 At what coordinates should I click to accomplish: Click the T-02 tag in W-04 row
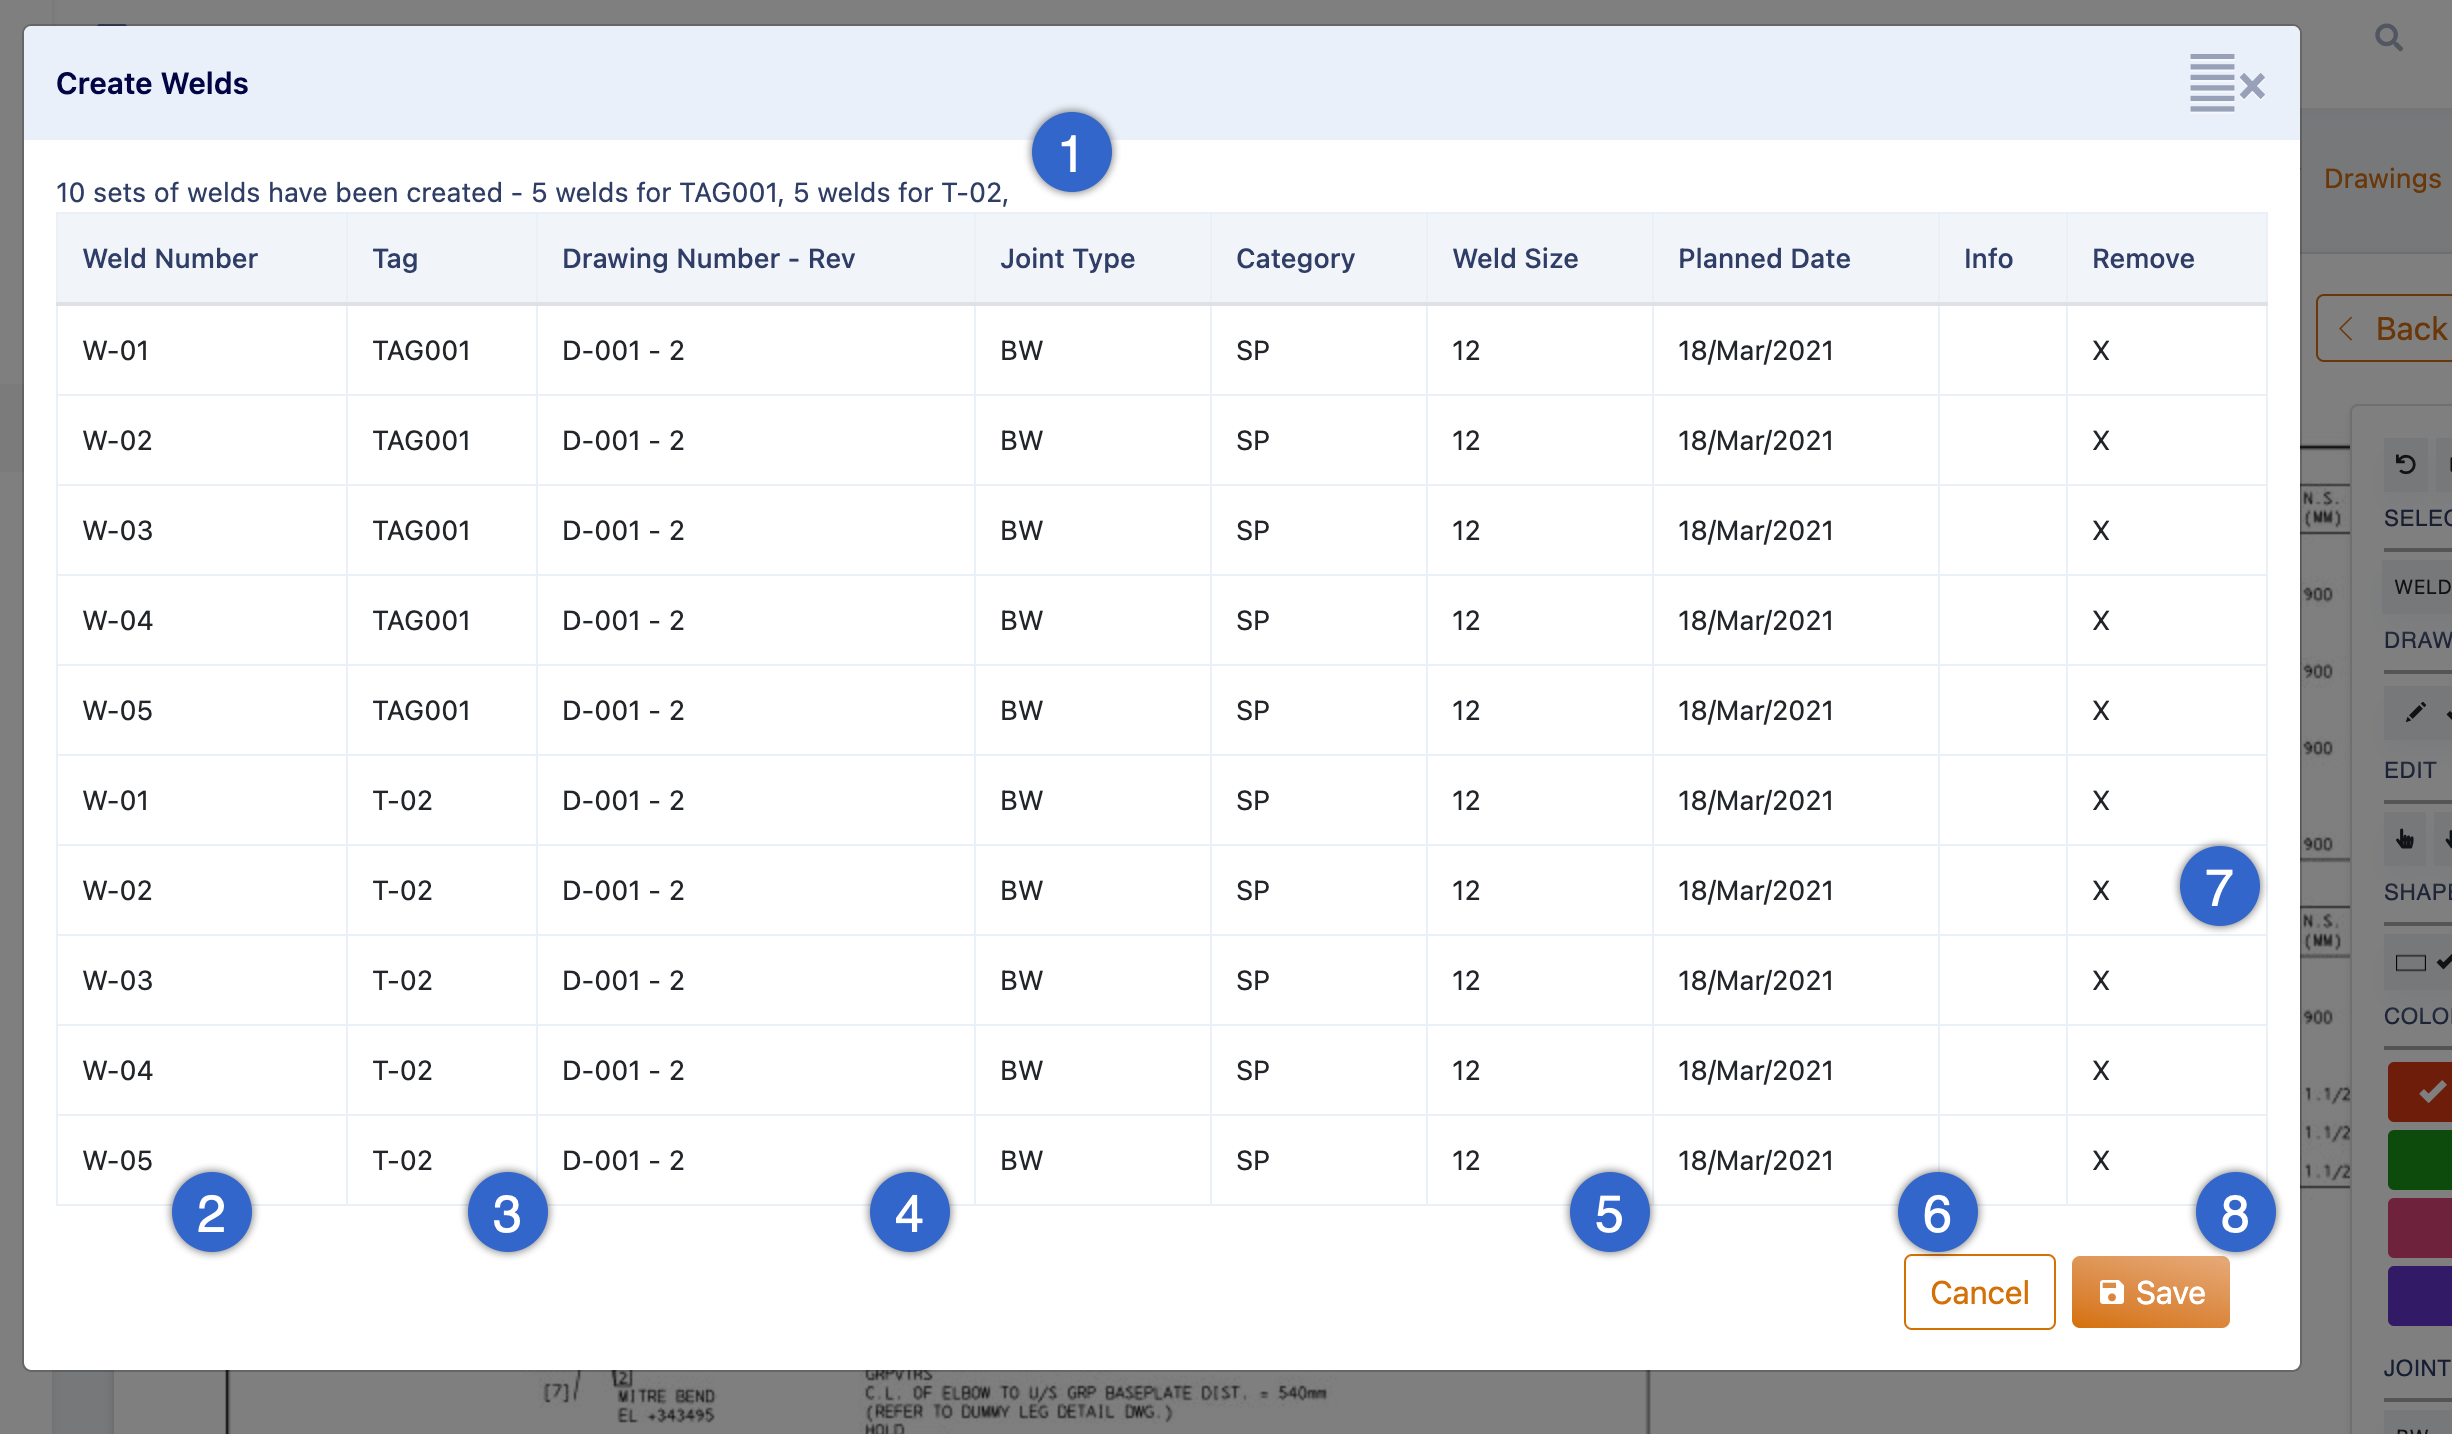[x=402, y=1071]
